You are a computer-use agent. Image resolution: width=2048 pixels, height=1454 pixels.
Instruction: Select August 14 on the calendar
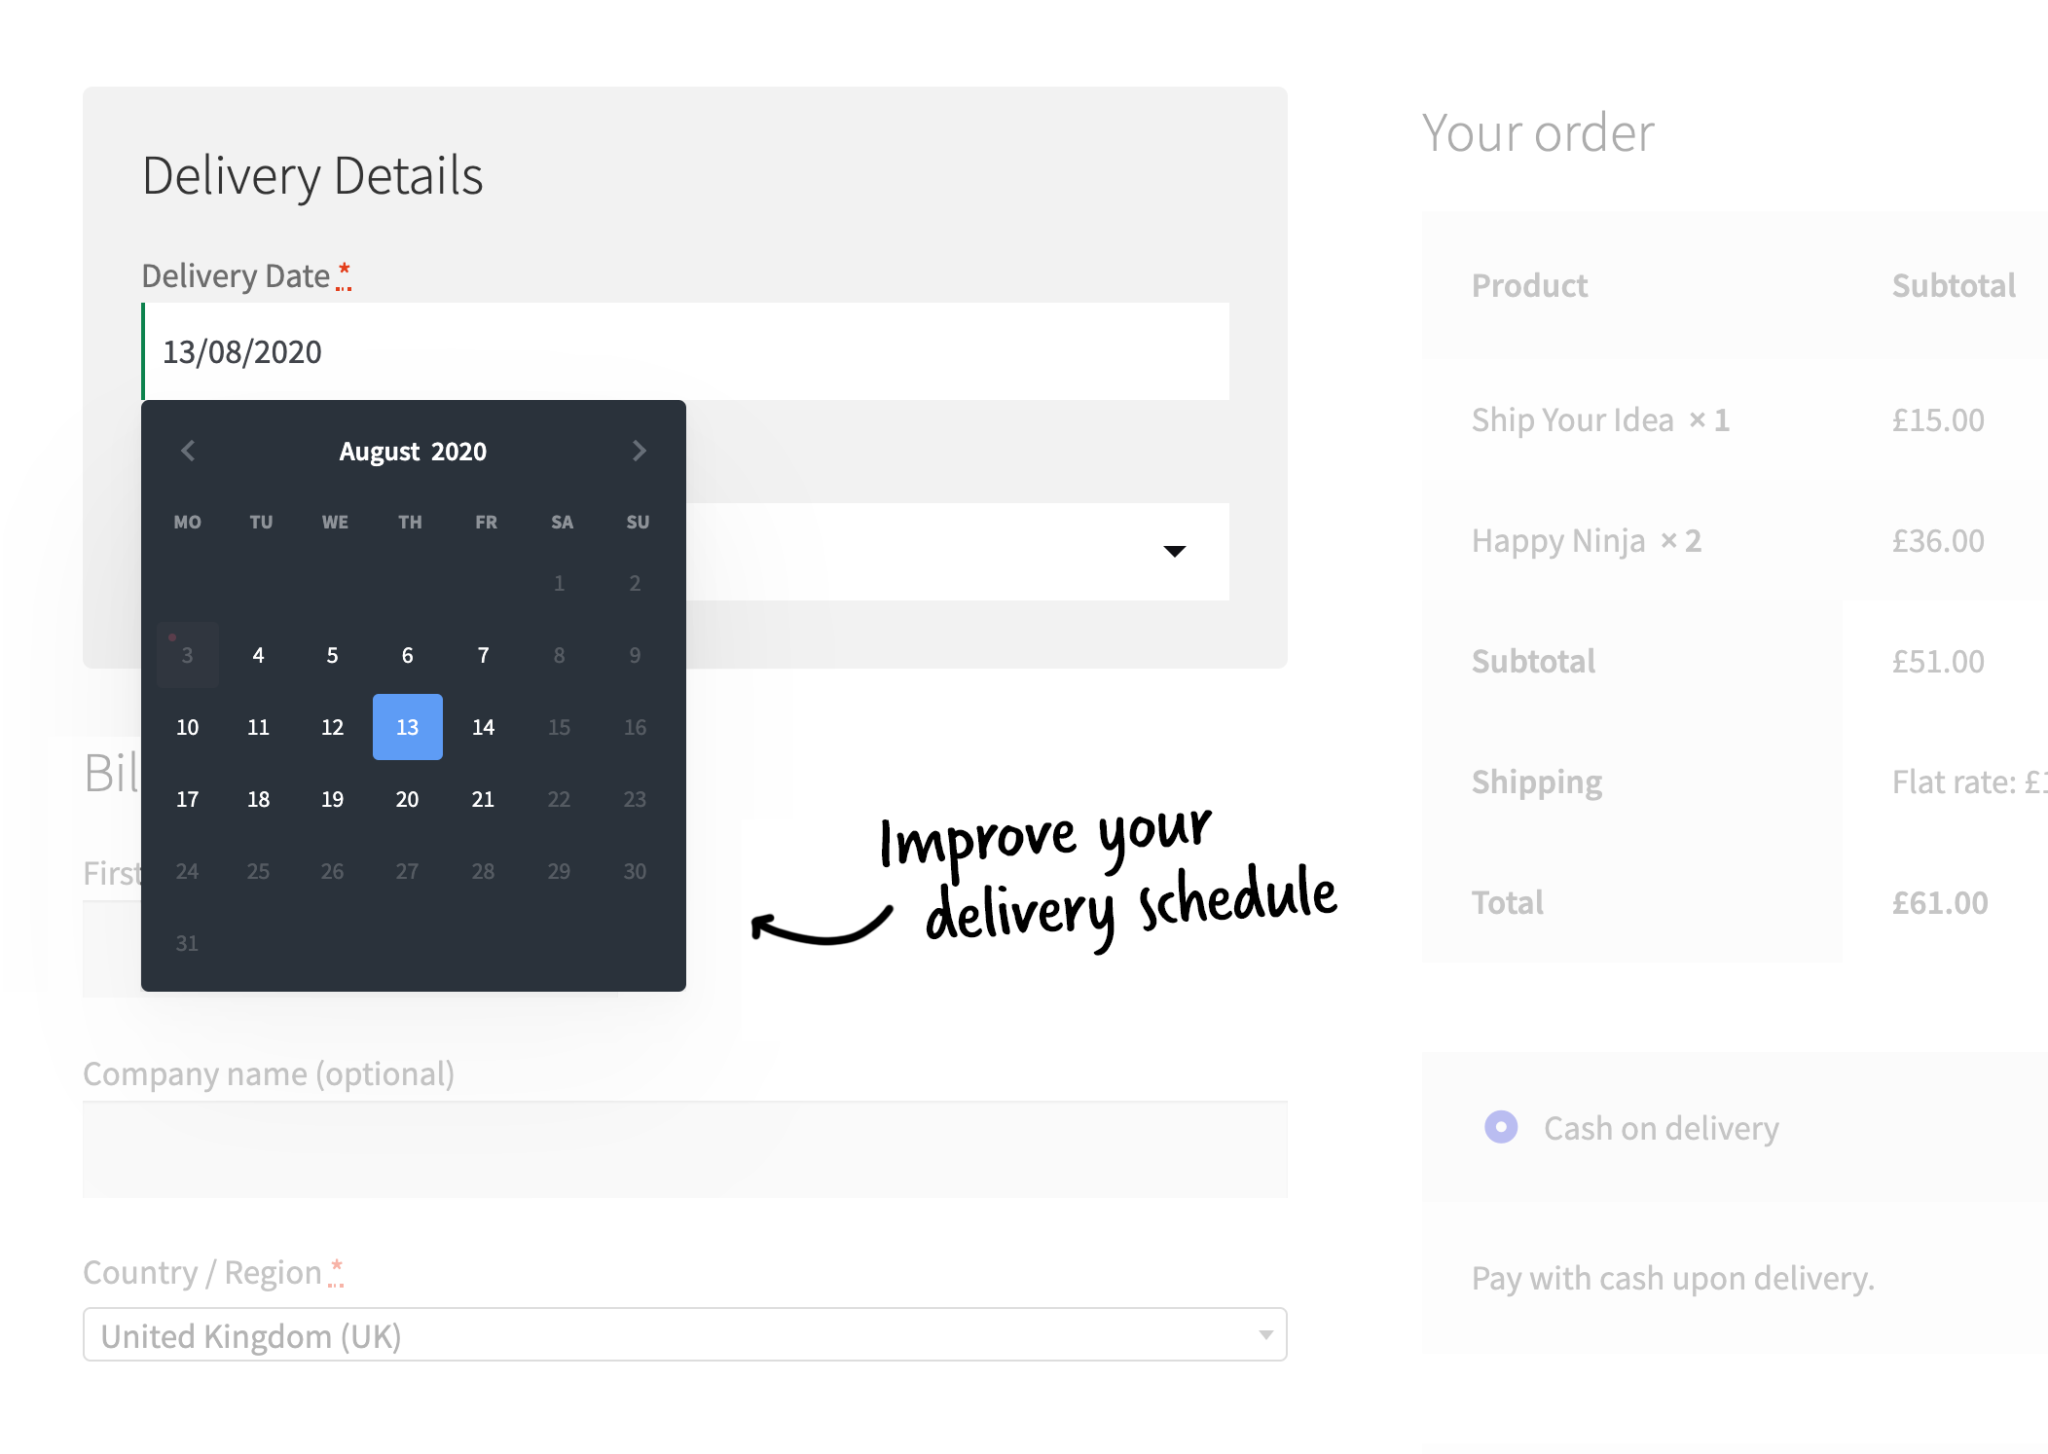(x=481, y=727)
